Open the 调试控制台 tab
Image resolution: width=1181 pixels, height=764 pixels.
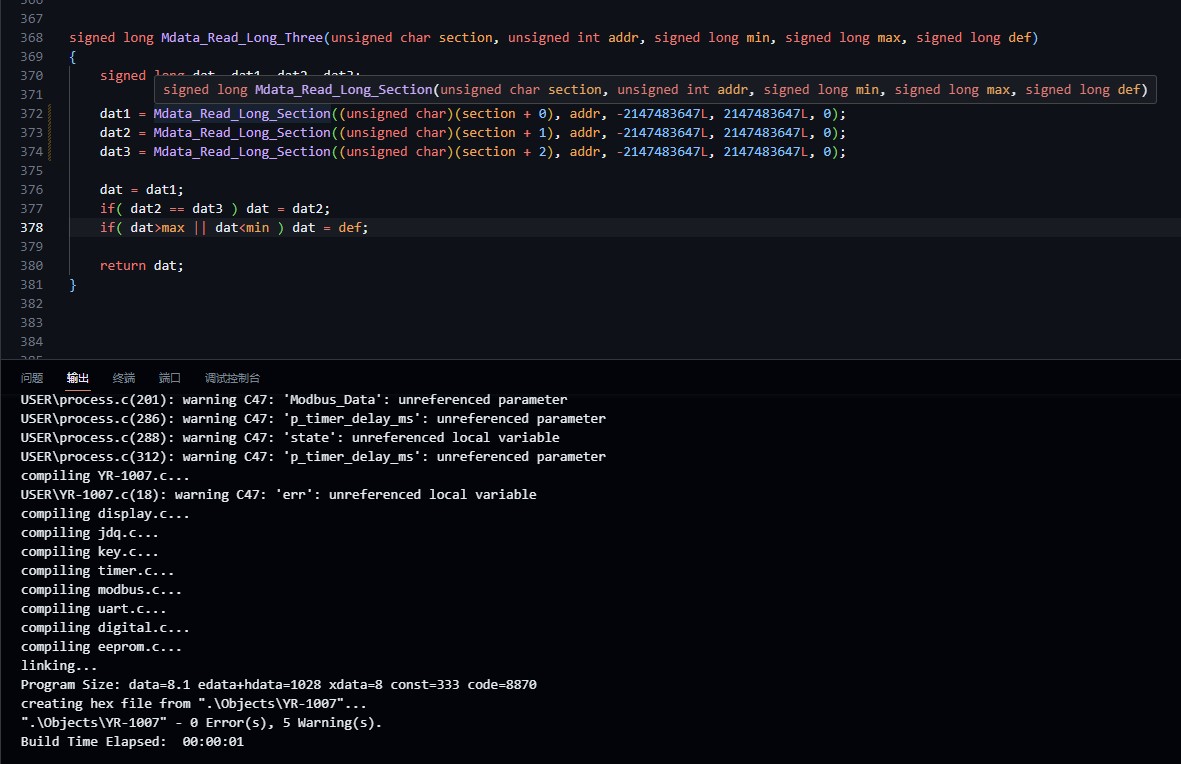coord(232,378)
